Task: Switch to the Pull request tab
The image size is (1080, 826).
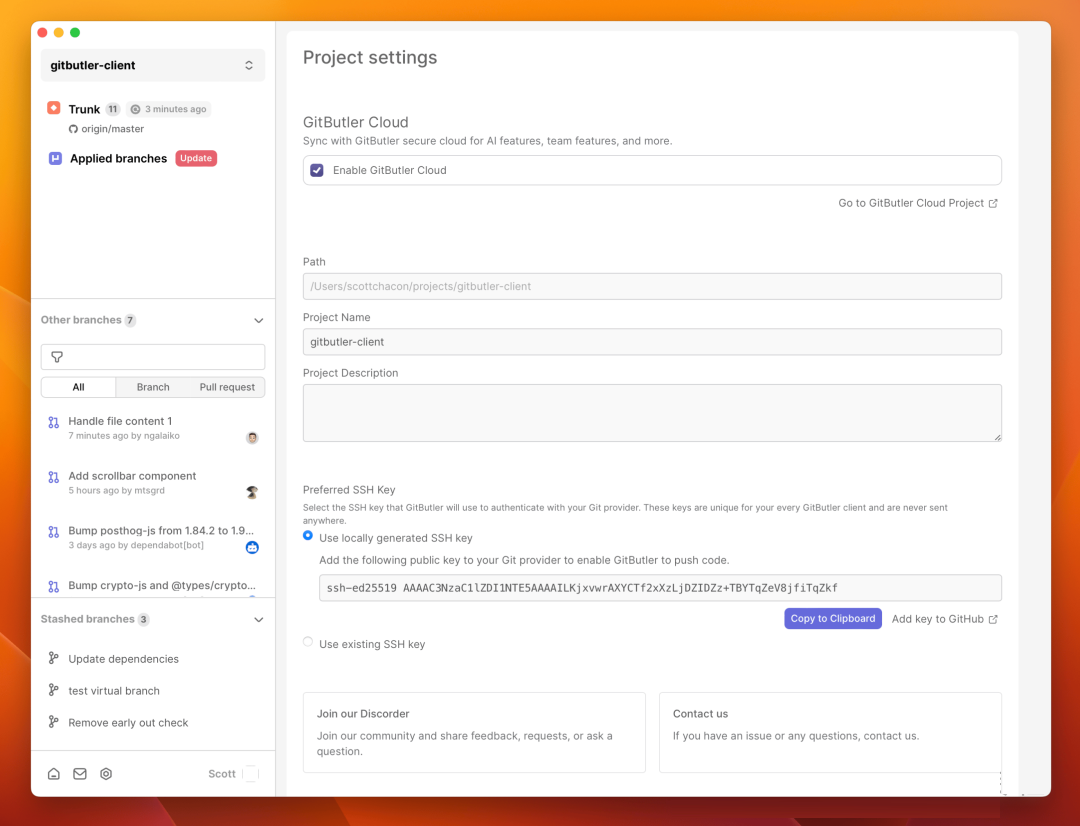Action: pos(227,387)
